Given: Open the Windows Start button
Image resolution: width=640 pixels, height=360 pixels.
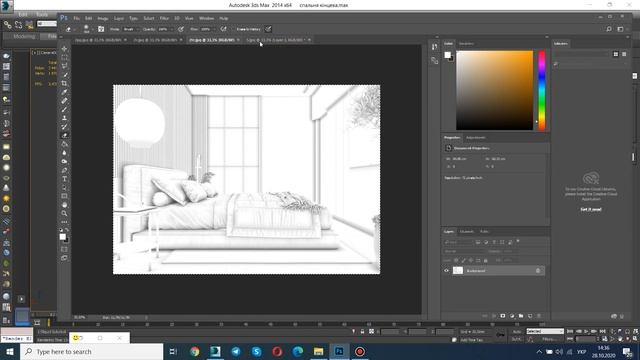Looking at the screenshot, I should tap(9, 351).
